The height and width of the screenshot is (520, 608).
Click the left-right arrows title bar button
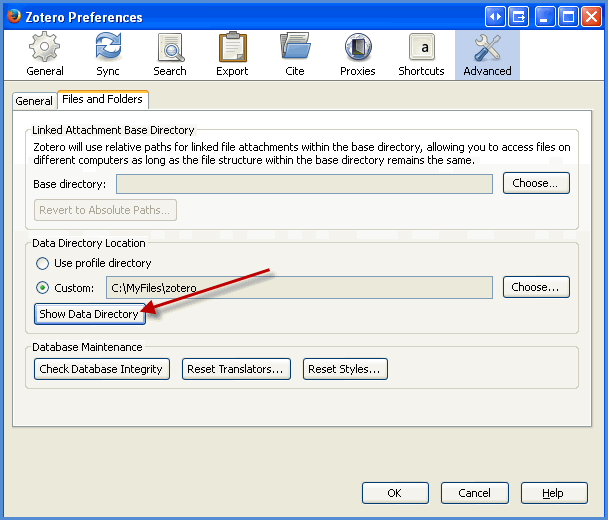(x=495, y=17)
